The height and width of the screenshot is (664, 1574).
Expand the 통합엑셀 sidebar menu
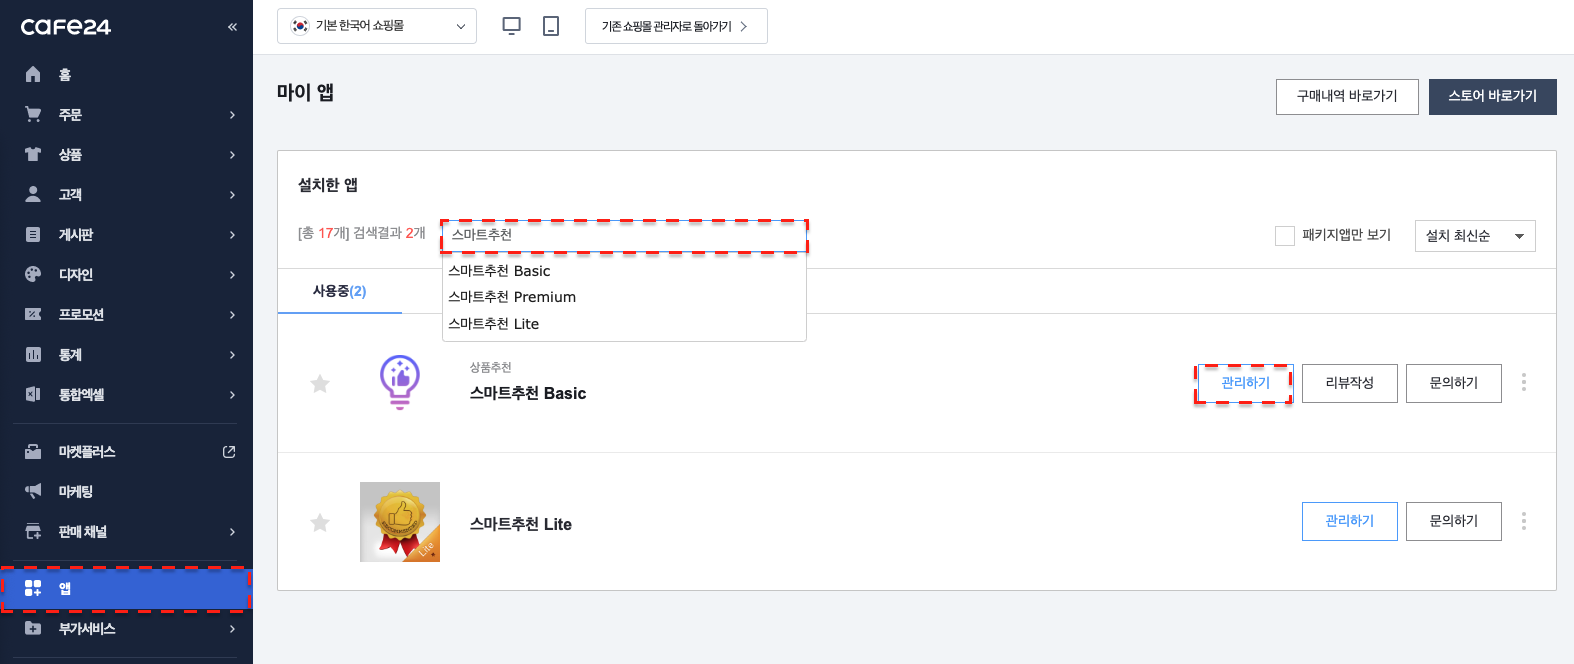click(x=232, y=395)
